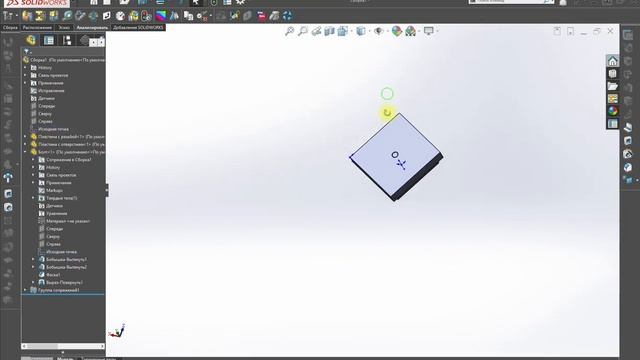
Task: Click Edit Appearance color sphere icon
Action: click(397, 31)
